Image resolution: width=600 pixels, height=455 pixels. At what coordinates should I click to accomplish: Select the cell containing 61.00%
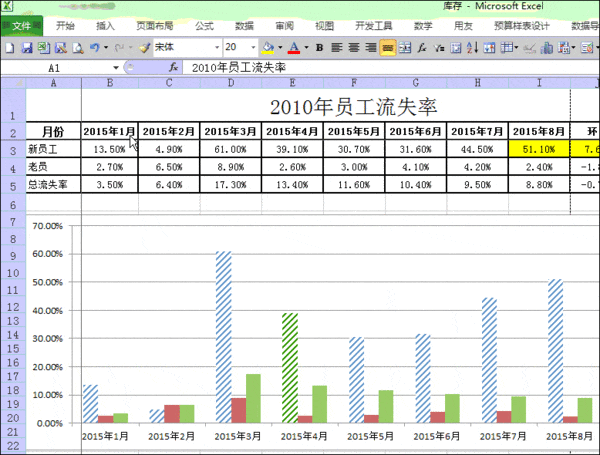(x=231, y=149)
